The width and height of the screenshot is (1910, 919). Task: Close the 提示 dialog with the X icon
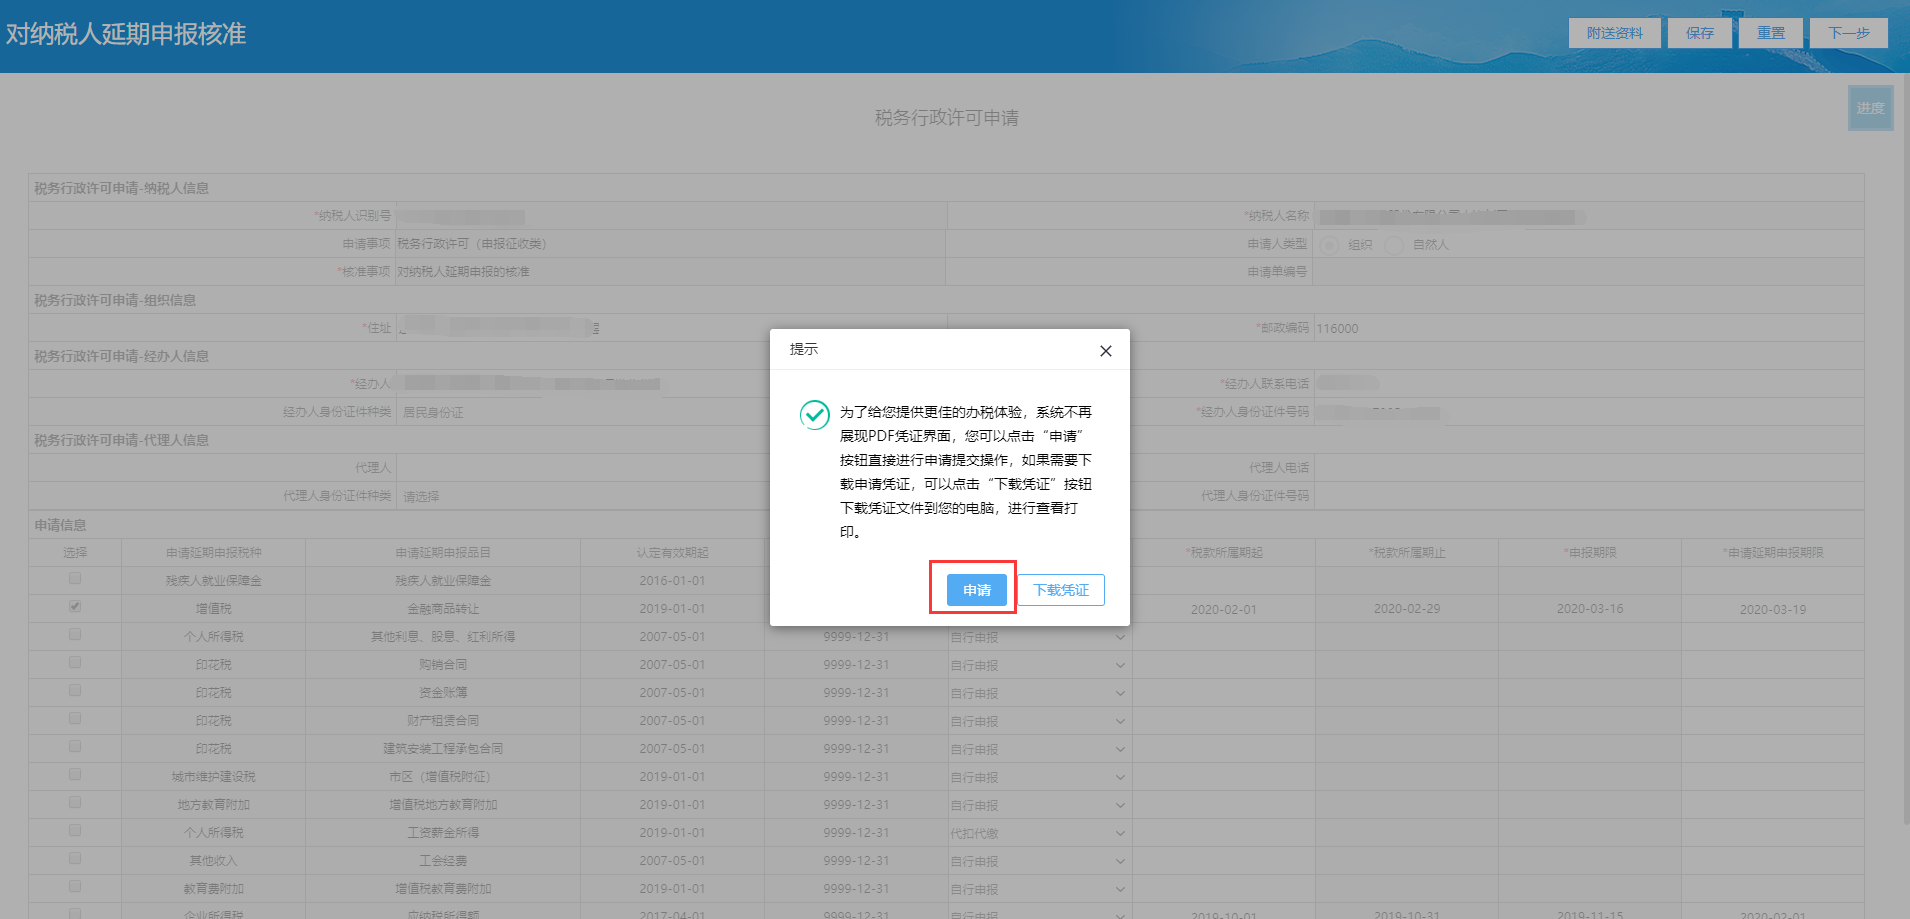tap(1105, 351)
